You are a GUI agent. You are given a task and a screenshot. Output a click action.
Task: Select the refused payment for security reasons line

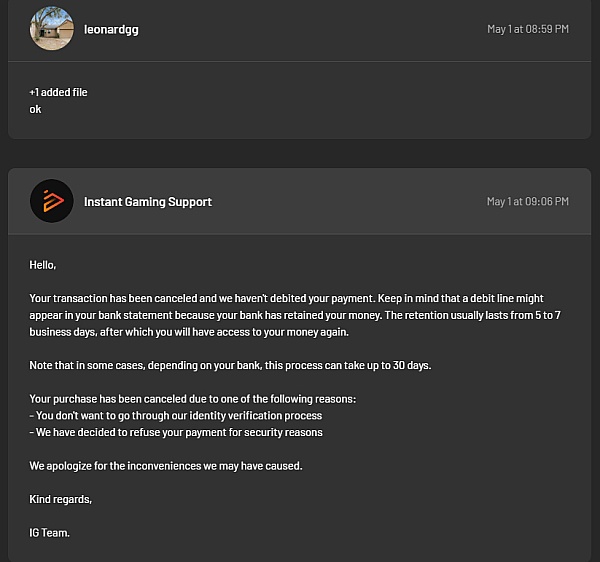pos(176,433)
